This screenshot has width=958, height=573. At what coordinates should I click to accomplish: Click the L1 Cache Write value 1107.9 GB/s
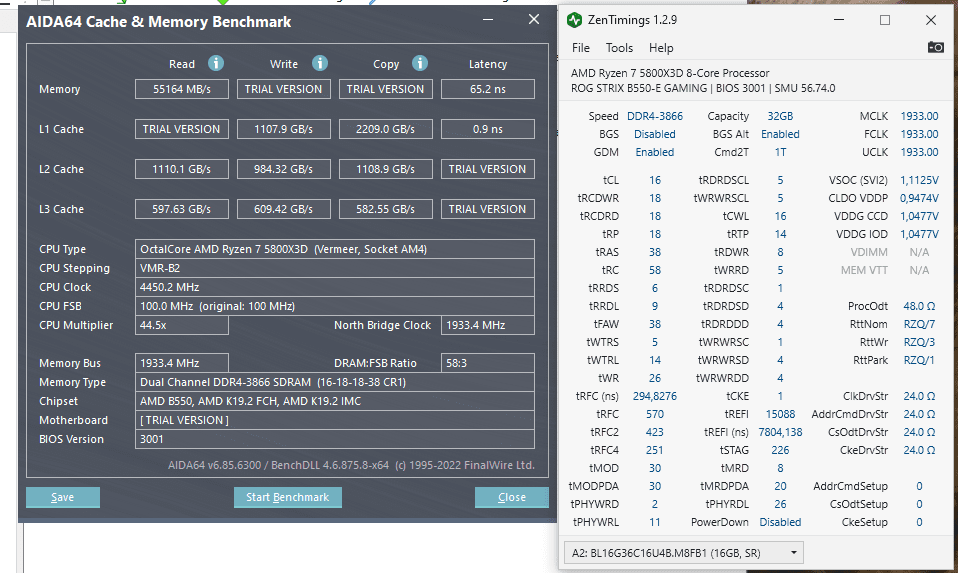pos(283,130)
